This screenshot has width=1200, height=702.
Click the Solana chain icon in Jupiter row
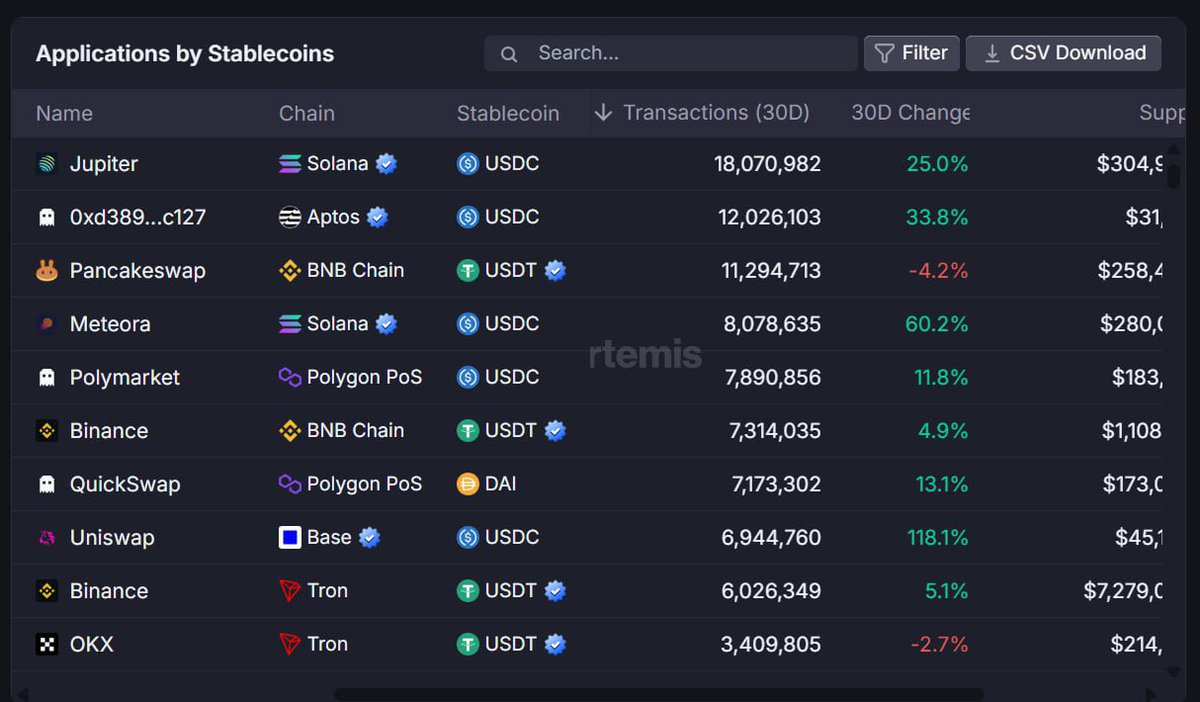(x=290, y=164)
